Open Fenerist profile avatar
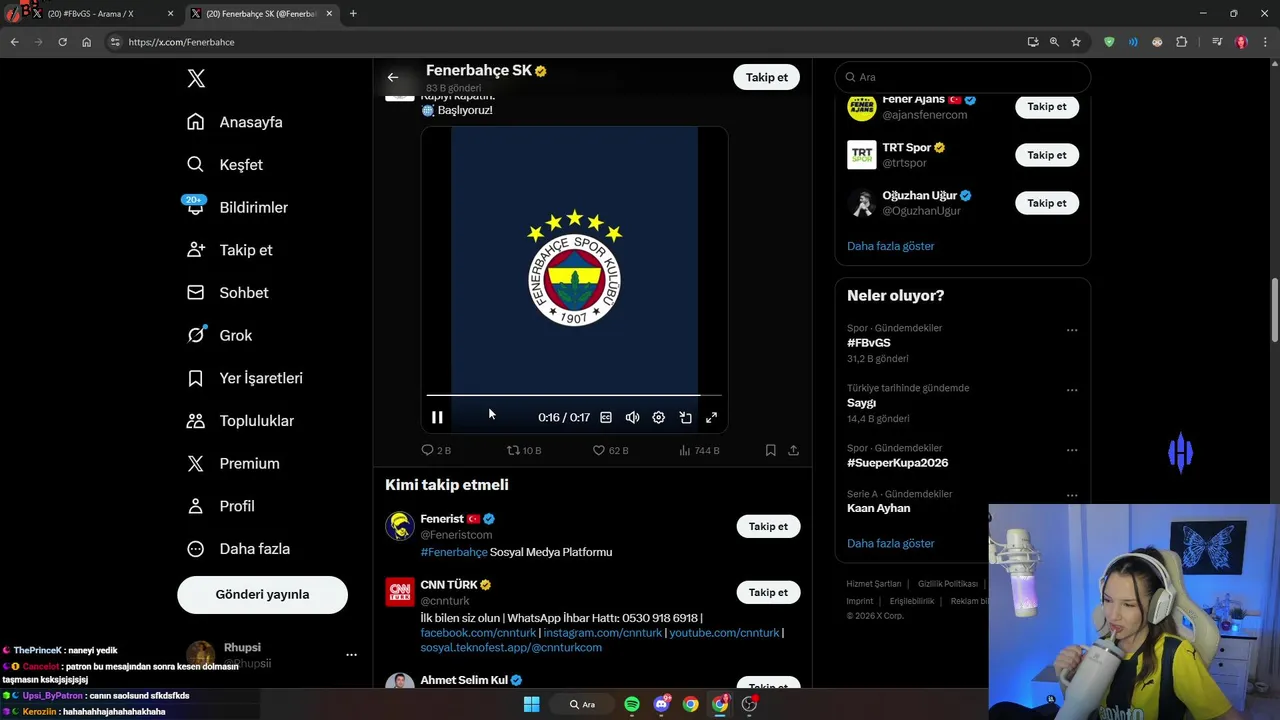This screenshot has width=1280, height=720. (400, 526)
